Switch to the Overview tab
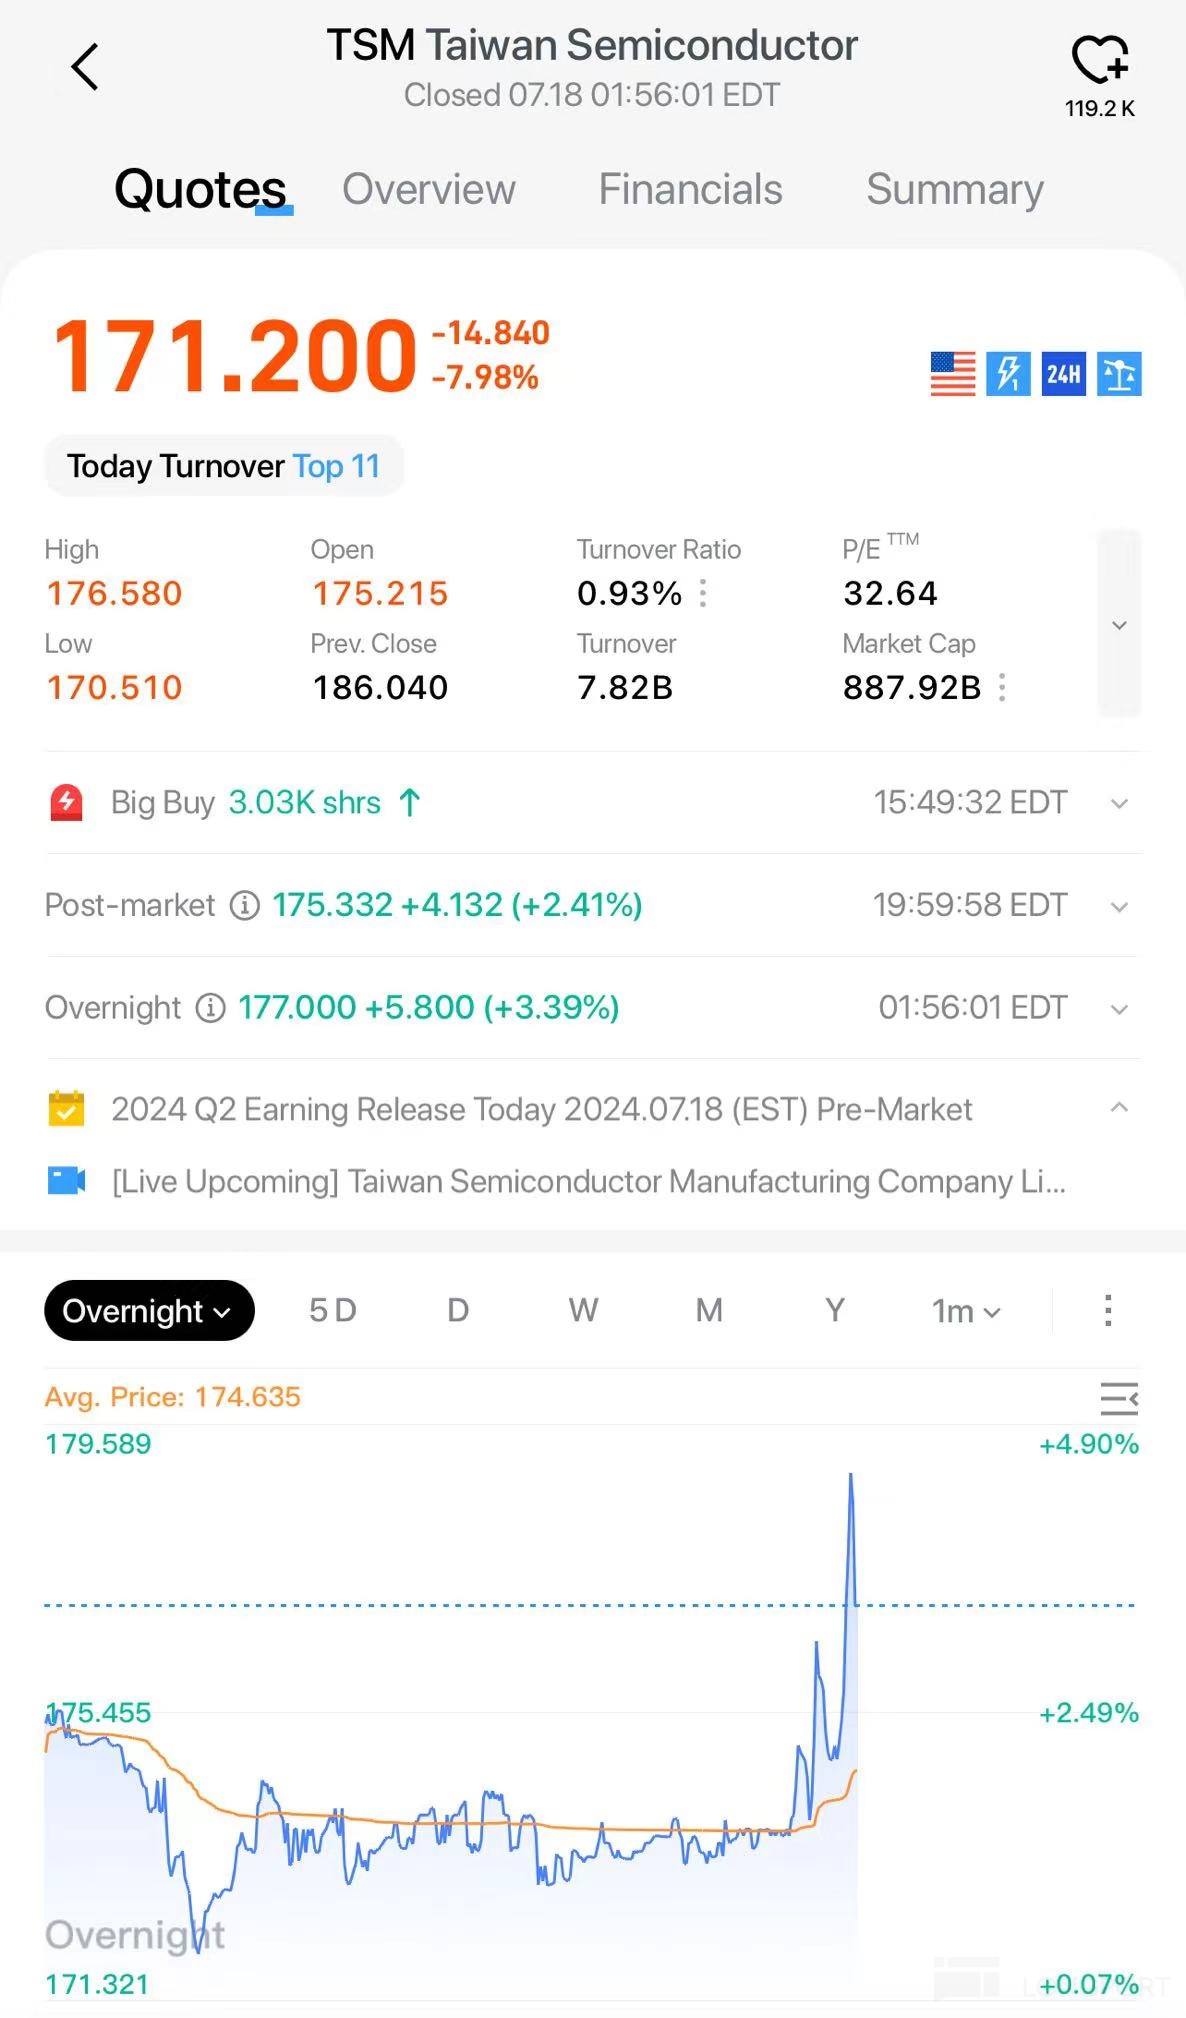Image resolution: width=1186 pixels, height=2018 pixels. point(429,189)
